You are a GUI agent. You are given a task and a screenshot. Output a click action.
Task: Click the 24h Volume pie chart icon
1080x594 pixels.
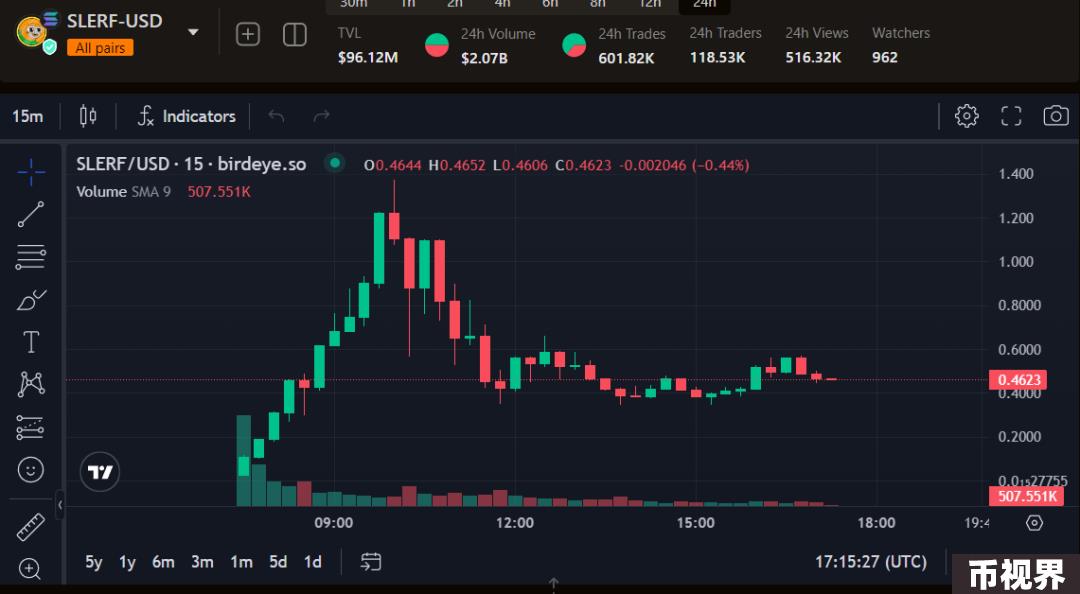tap(437, 45)
